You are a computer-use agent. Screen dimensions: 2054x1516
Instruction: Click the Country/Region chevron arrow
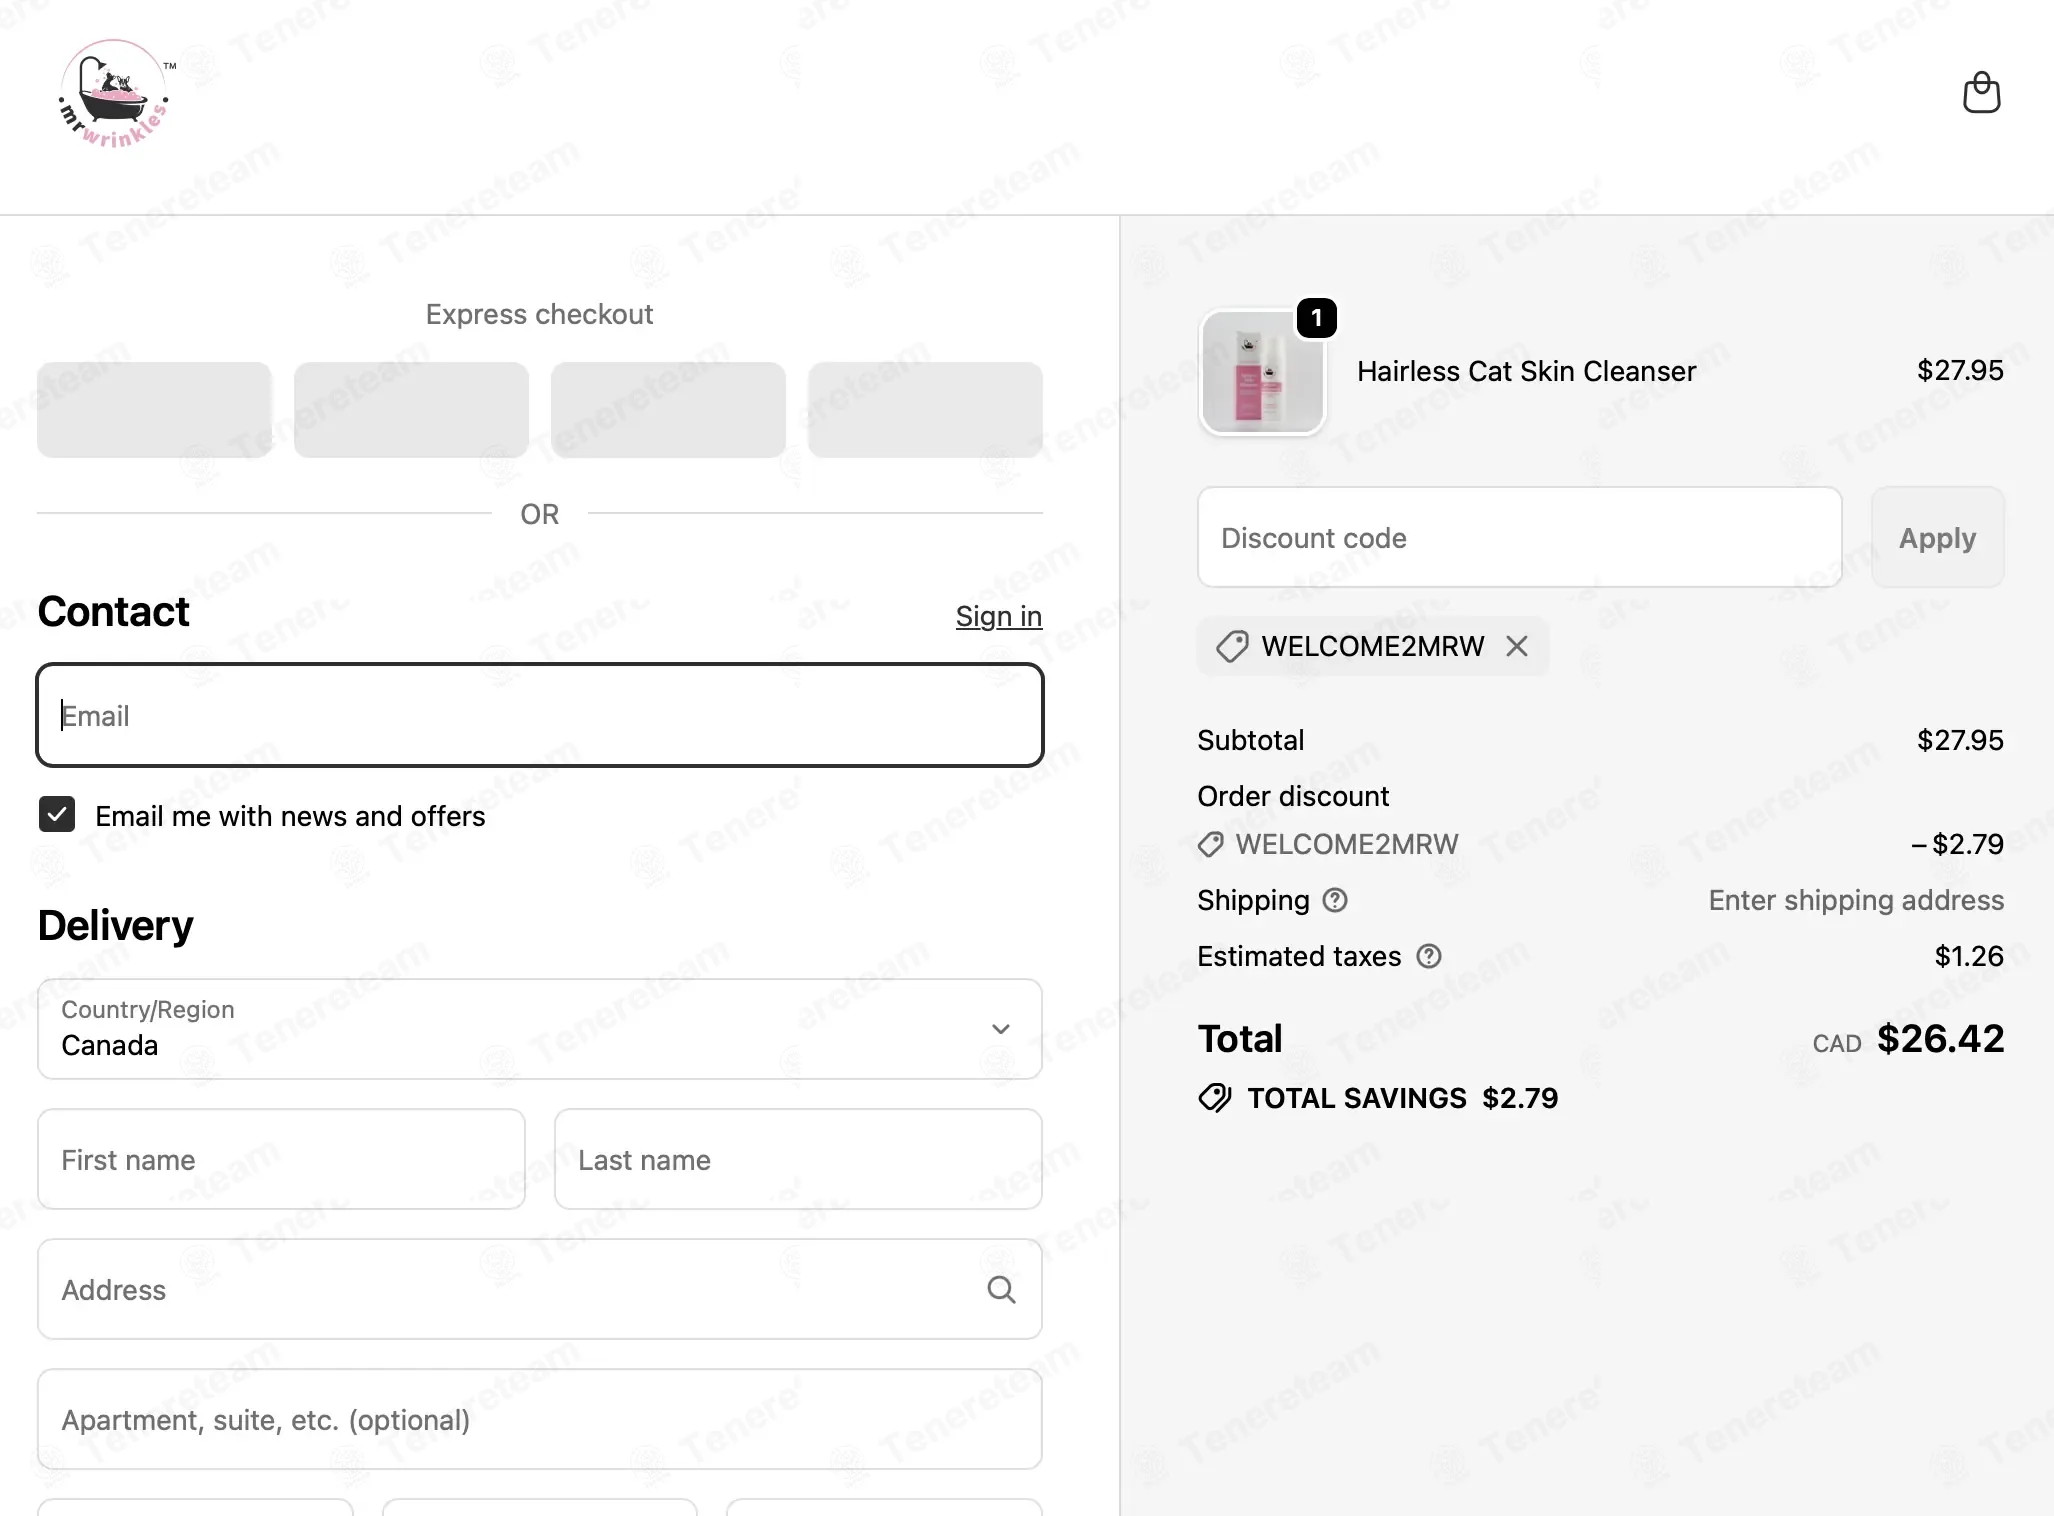1000,1029
